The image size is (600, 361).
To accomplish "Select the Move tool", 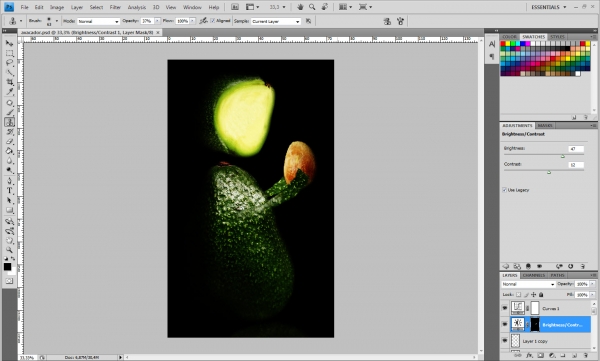I will click(9, 43).
